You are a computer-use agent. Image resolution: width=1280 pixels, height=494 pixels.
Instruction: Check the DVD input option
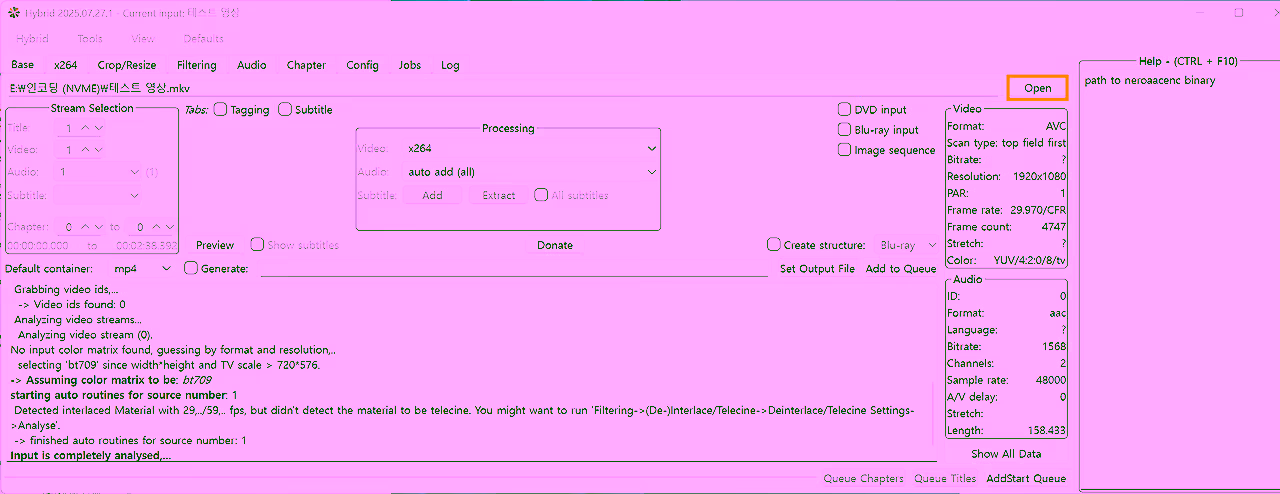click(x=845, y=110)
